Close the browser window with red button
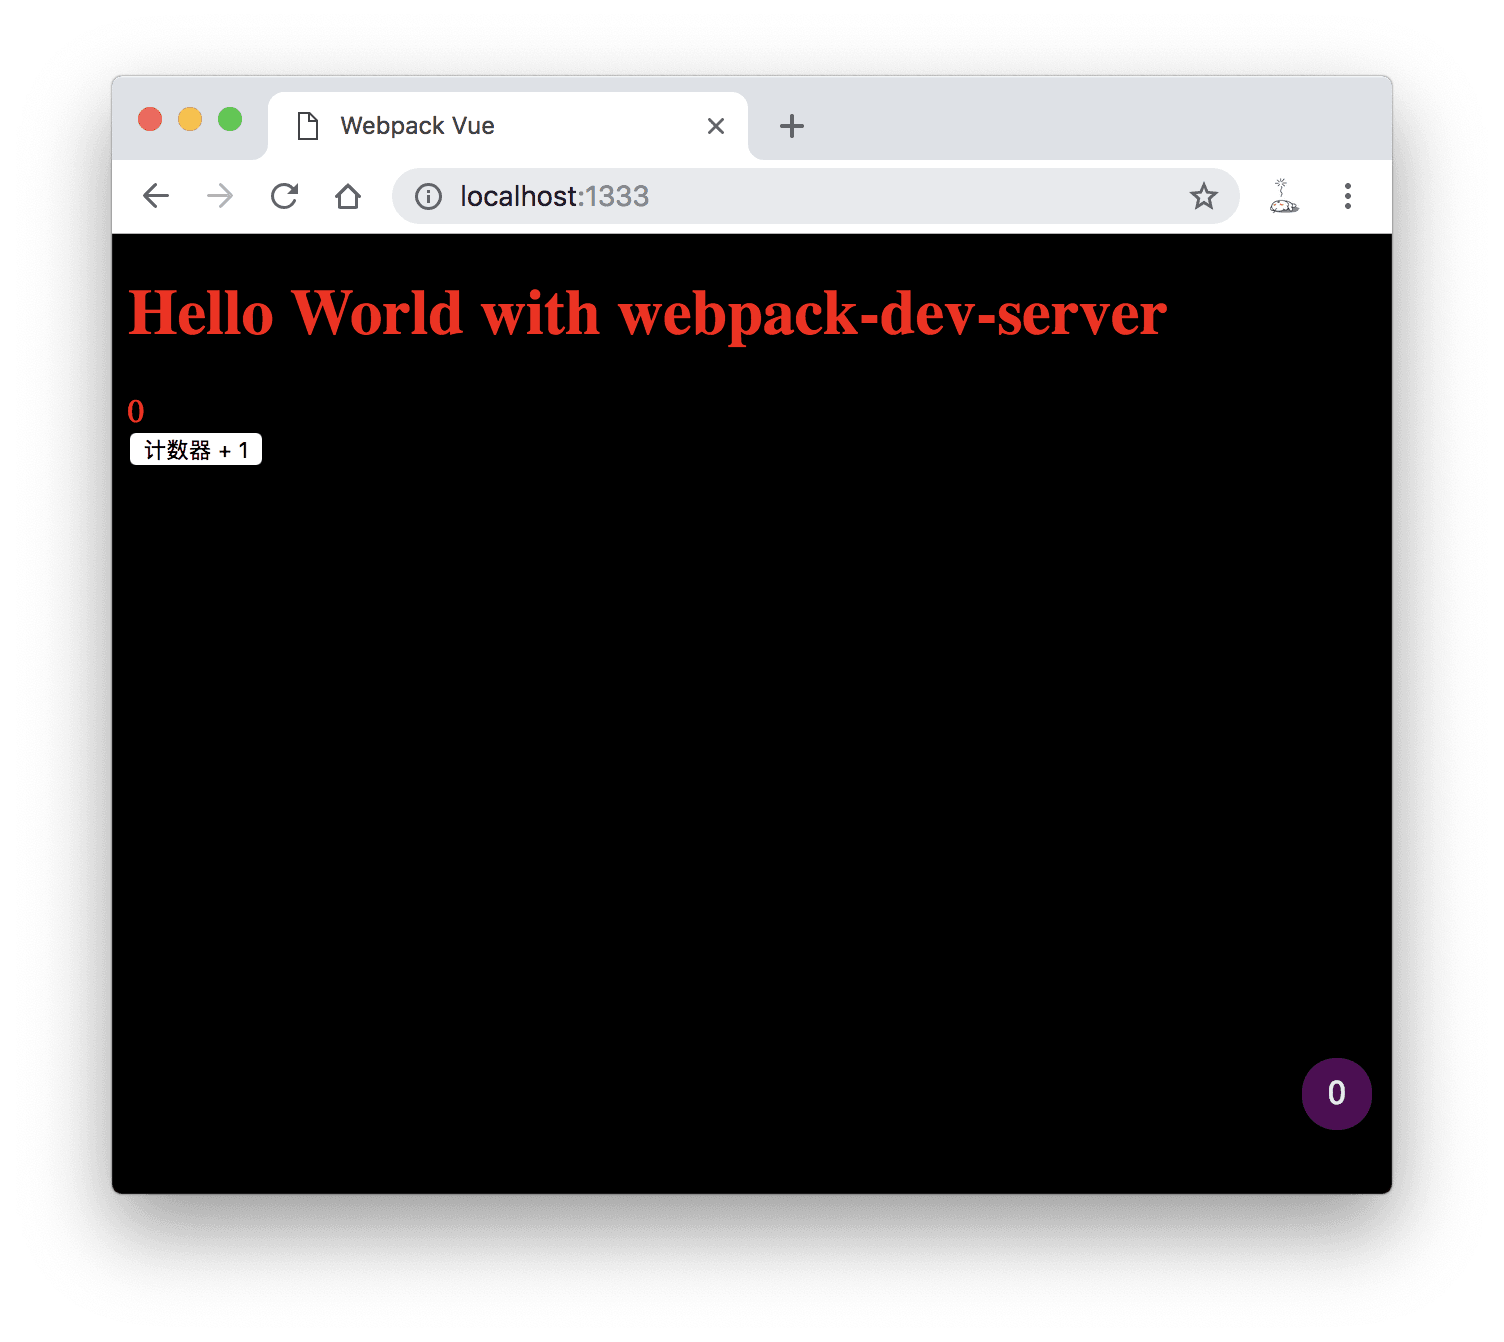 click(150, 119)
